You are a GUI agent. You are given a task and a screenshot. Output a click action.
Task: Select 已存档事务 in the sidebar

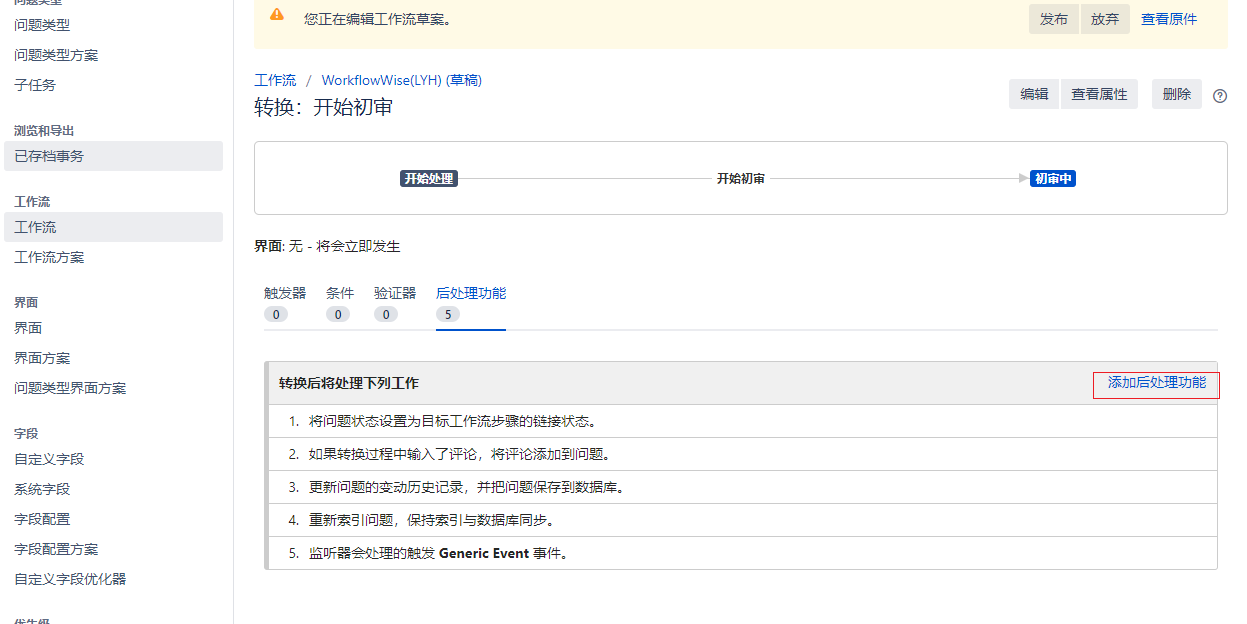click(49, 156)
